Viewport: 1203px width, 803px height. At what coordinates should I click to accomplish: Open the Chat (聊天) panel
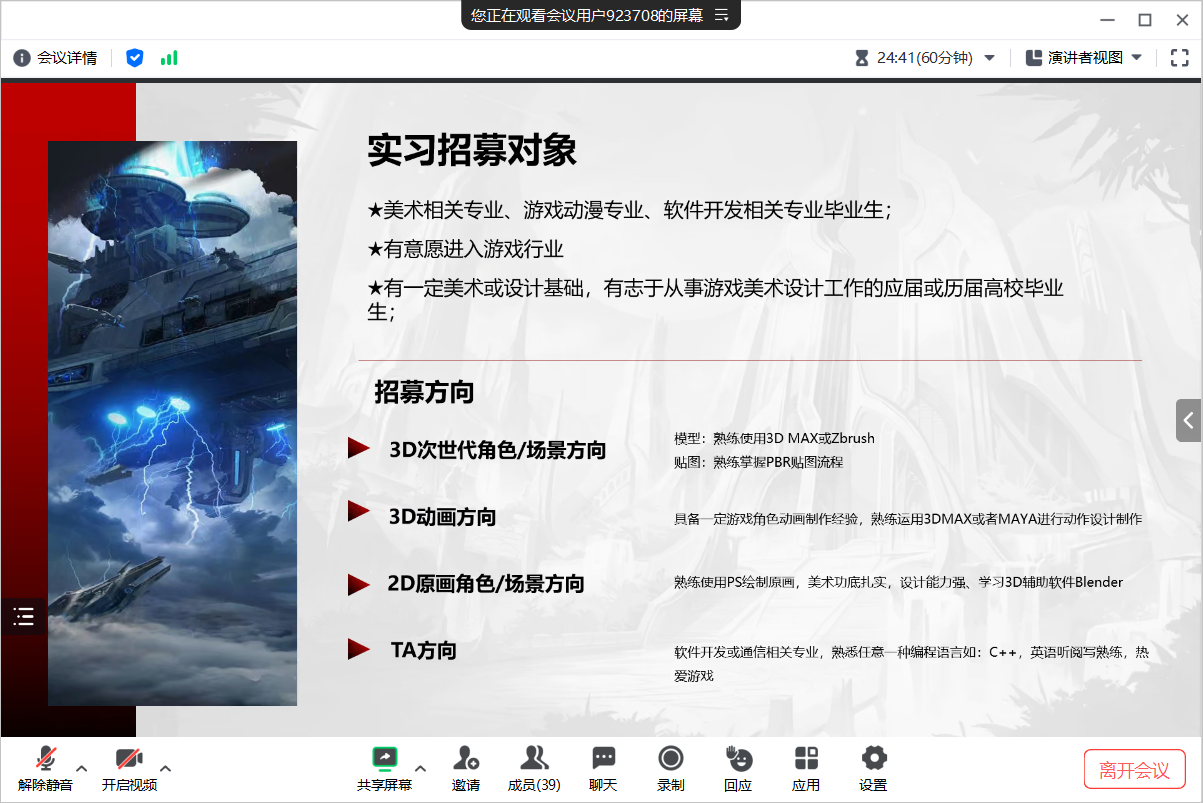tap(603, 768)
